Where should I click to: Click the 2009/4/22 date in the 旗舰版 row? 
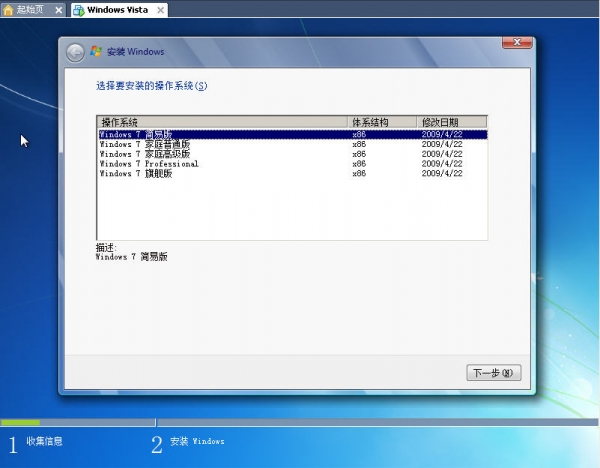[442, 173]
